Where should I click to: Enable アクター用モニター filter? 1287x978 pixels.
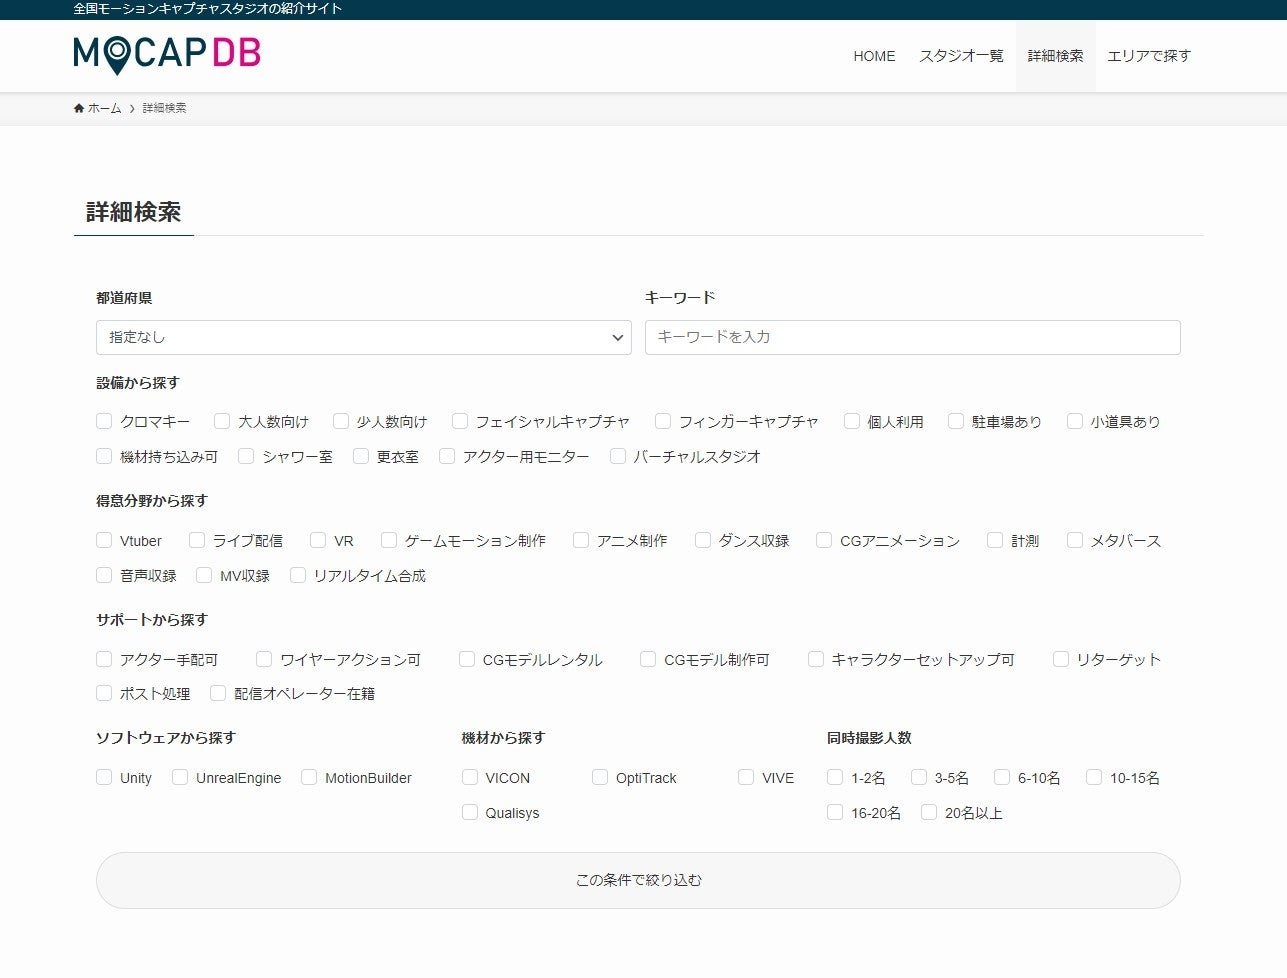[x=447, y=456]
